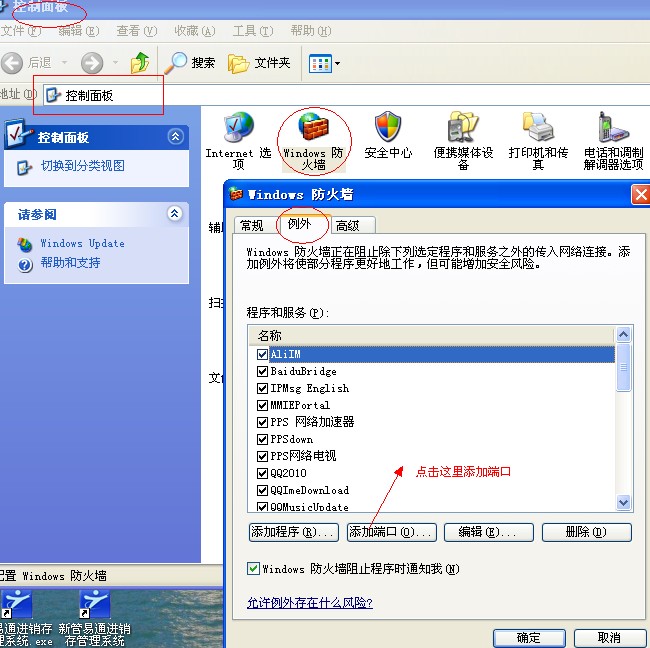Click the 取消 button
Image resolution: width=650 pixels, height=648 pixels.
[610, 638]
